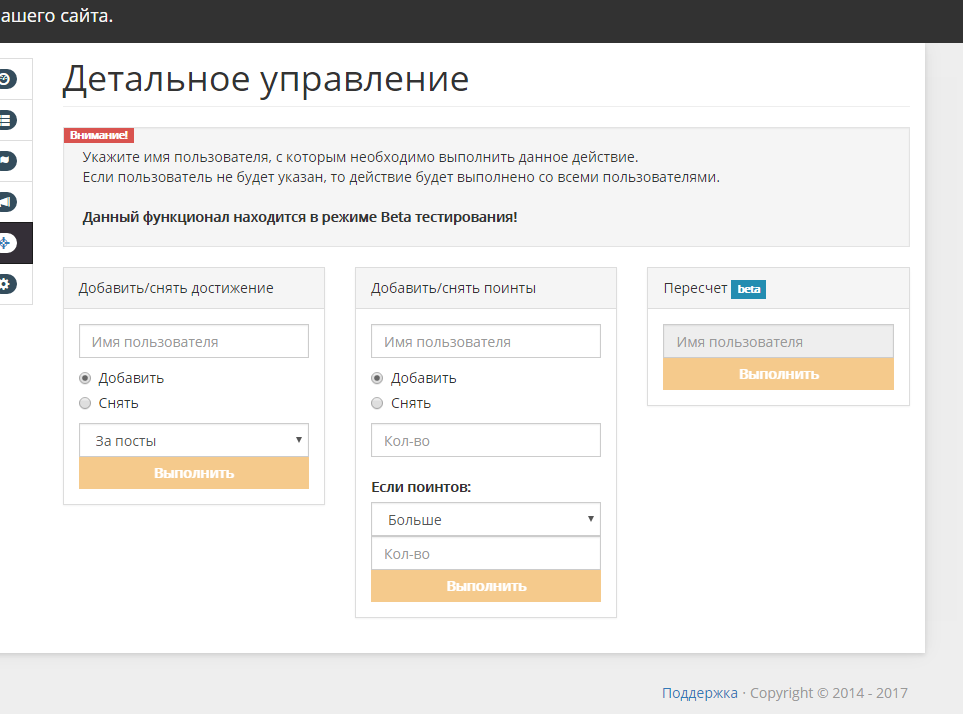
Task: Select Снять radio in points panel
Action: [x=377, y=403]
